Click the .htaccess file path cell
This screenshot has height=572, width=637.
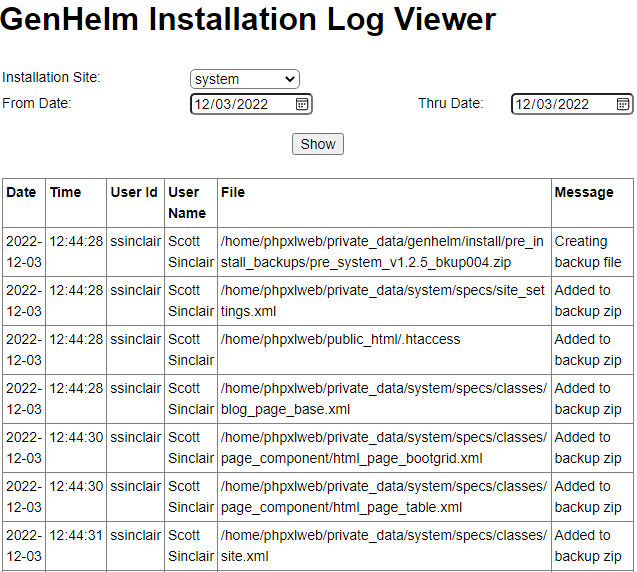(341, 339)
